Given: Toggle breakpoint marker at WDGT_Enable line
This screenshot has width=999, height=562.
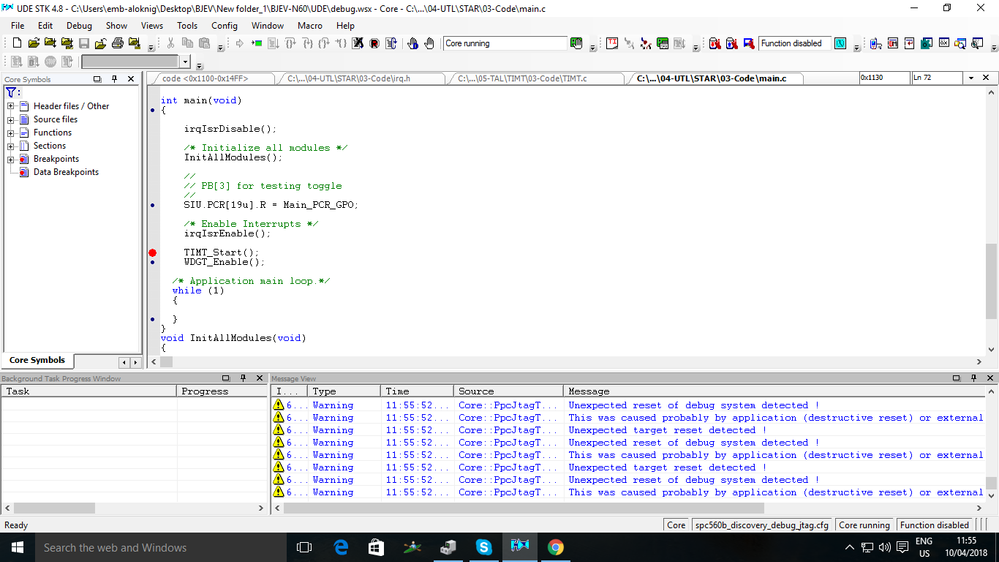Looking at the screenshot, I should pyautogui.click(x=152, y=263).
